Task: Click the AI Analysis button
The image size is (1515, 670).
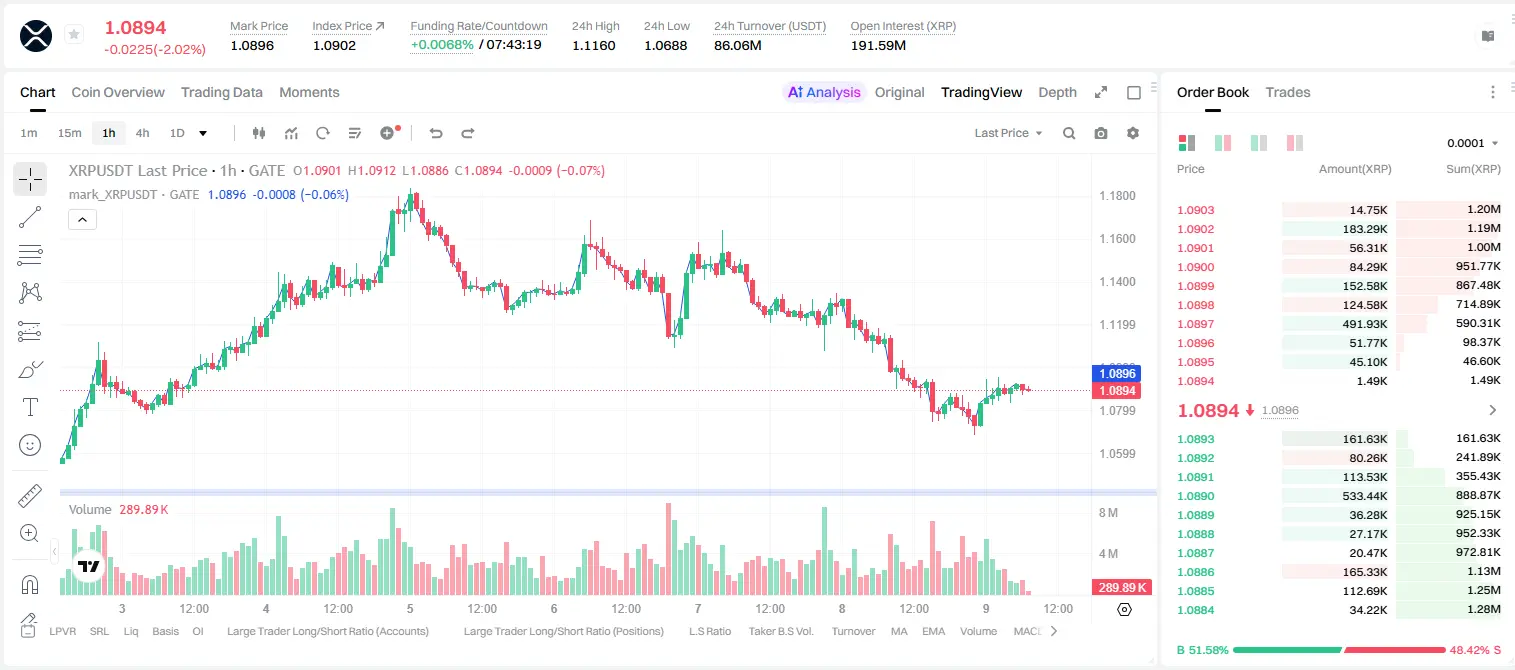Action: coord(824,92)
